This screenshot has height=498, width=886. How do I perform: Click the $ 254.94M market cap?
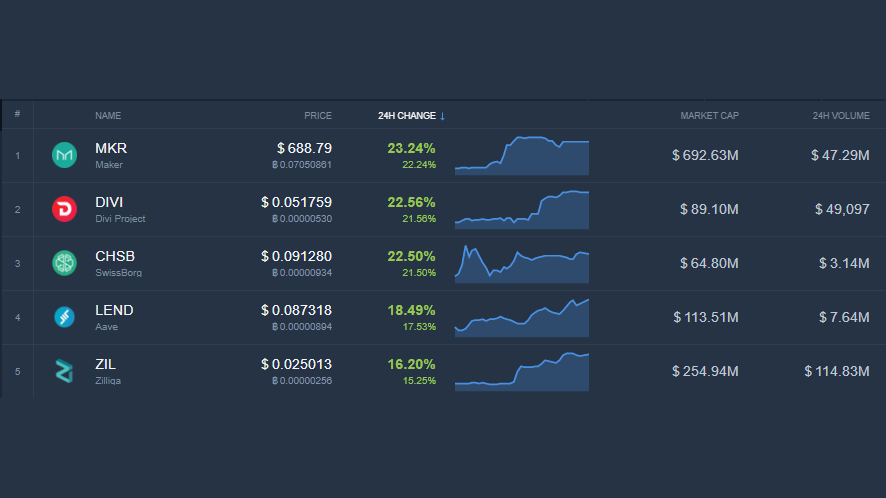pyautogui.click(x=705, y=371)
